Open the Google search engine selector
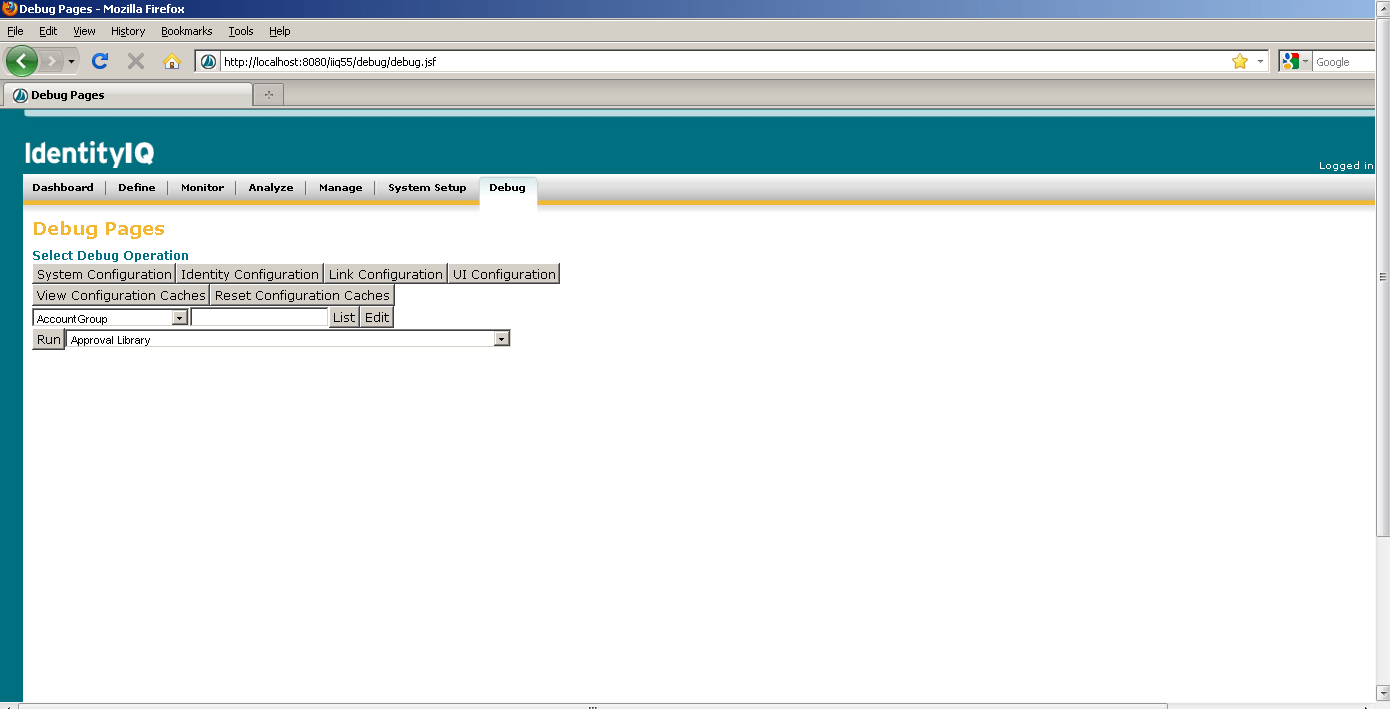Image resolution: width=1390 pixels, height=709 pixels. [1295, 62]
